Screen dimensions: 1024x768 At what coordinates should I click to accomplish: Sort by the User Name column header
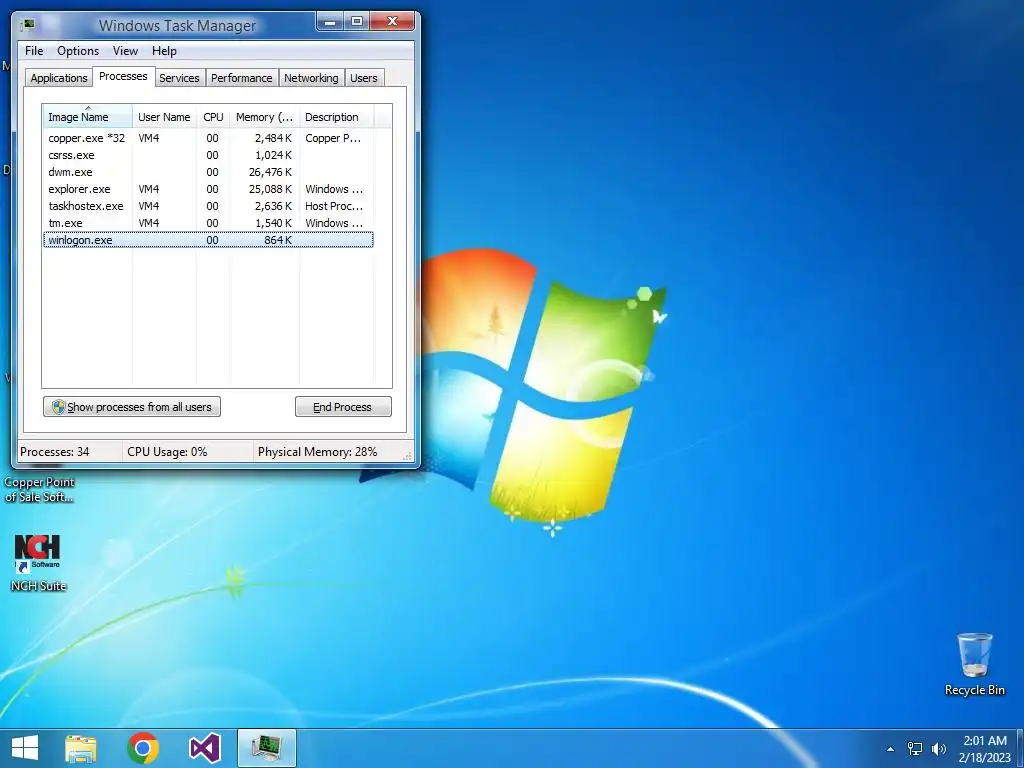tap(164, 117)
